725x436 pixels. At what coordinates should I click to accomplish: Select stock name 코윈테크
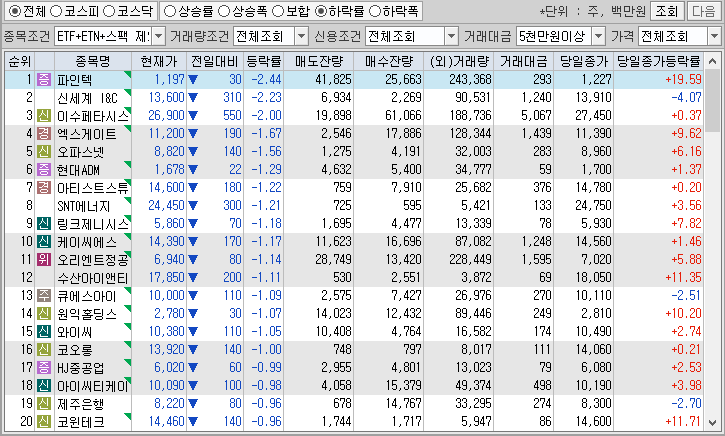pos(80,423)
